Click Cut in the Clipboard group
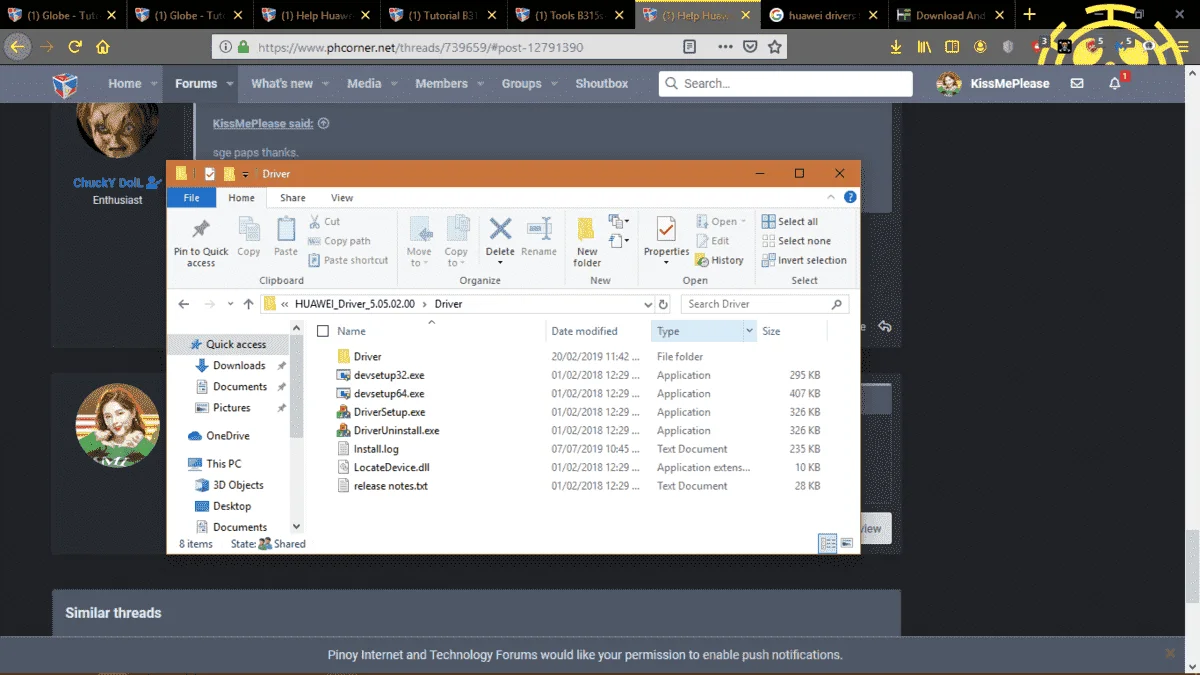The image size is (1200, 675). click(325, 222)
